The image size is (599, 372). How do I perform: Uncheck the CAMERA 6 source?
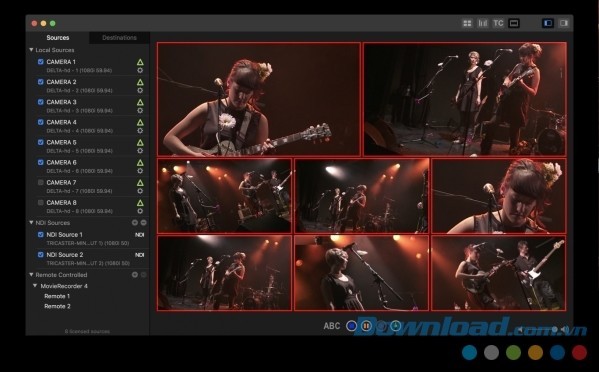[x=40, y=162]
